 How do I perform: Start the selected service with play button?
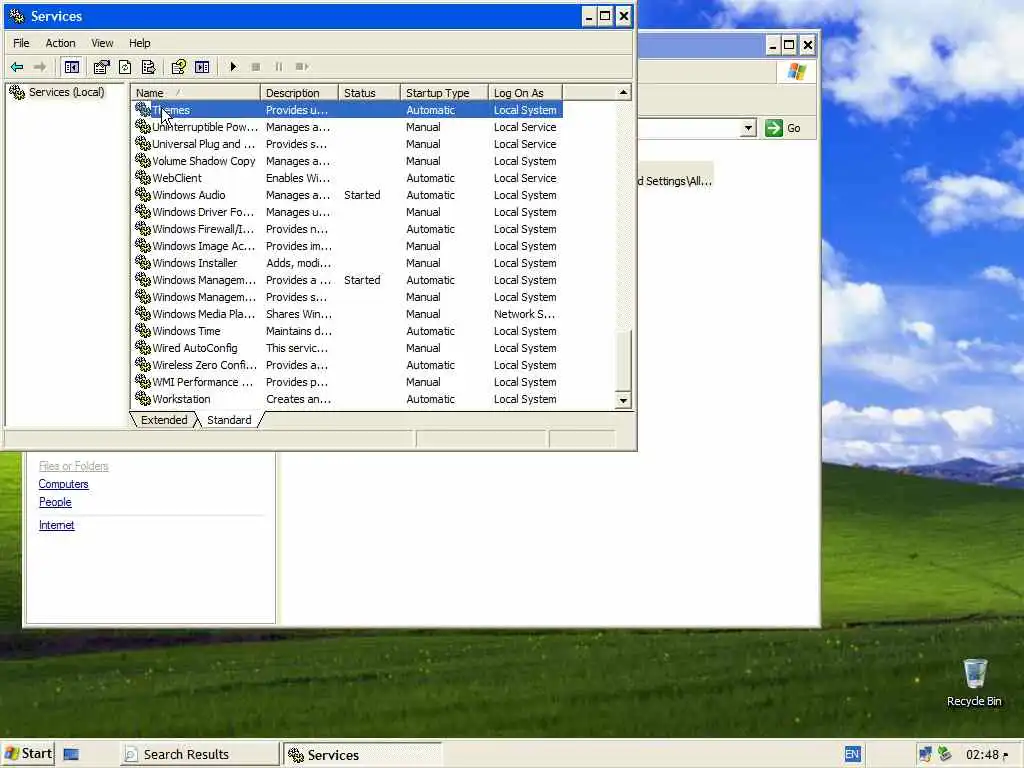[233, 67]
